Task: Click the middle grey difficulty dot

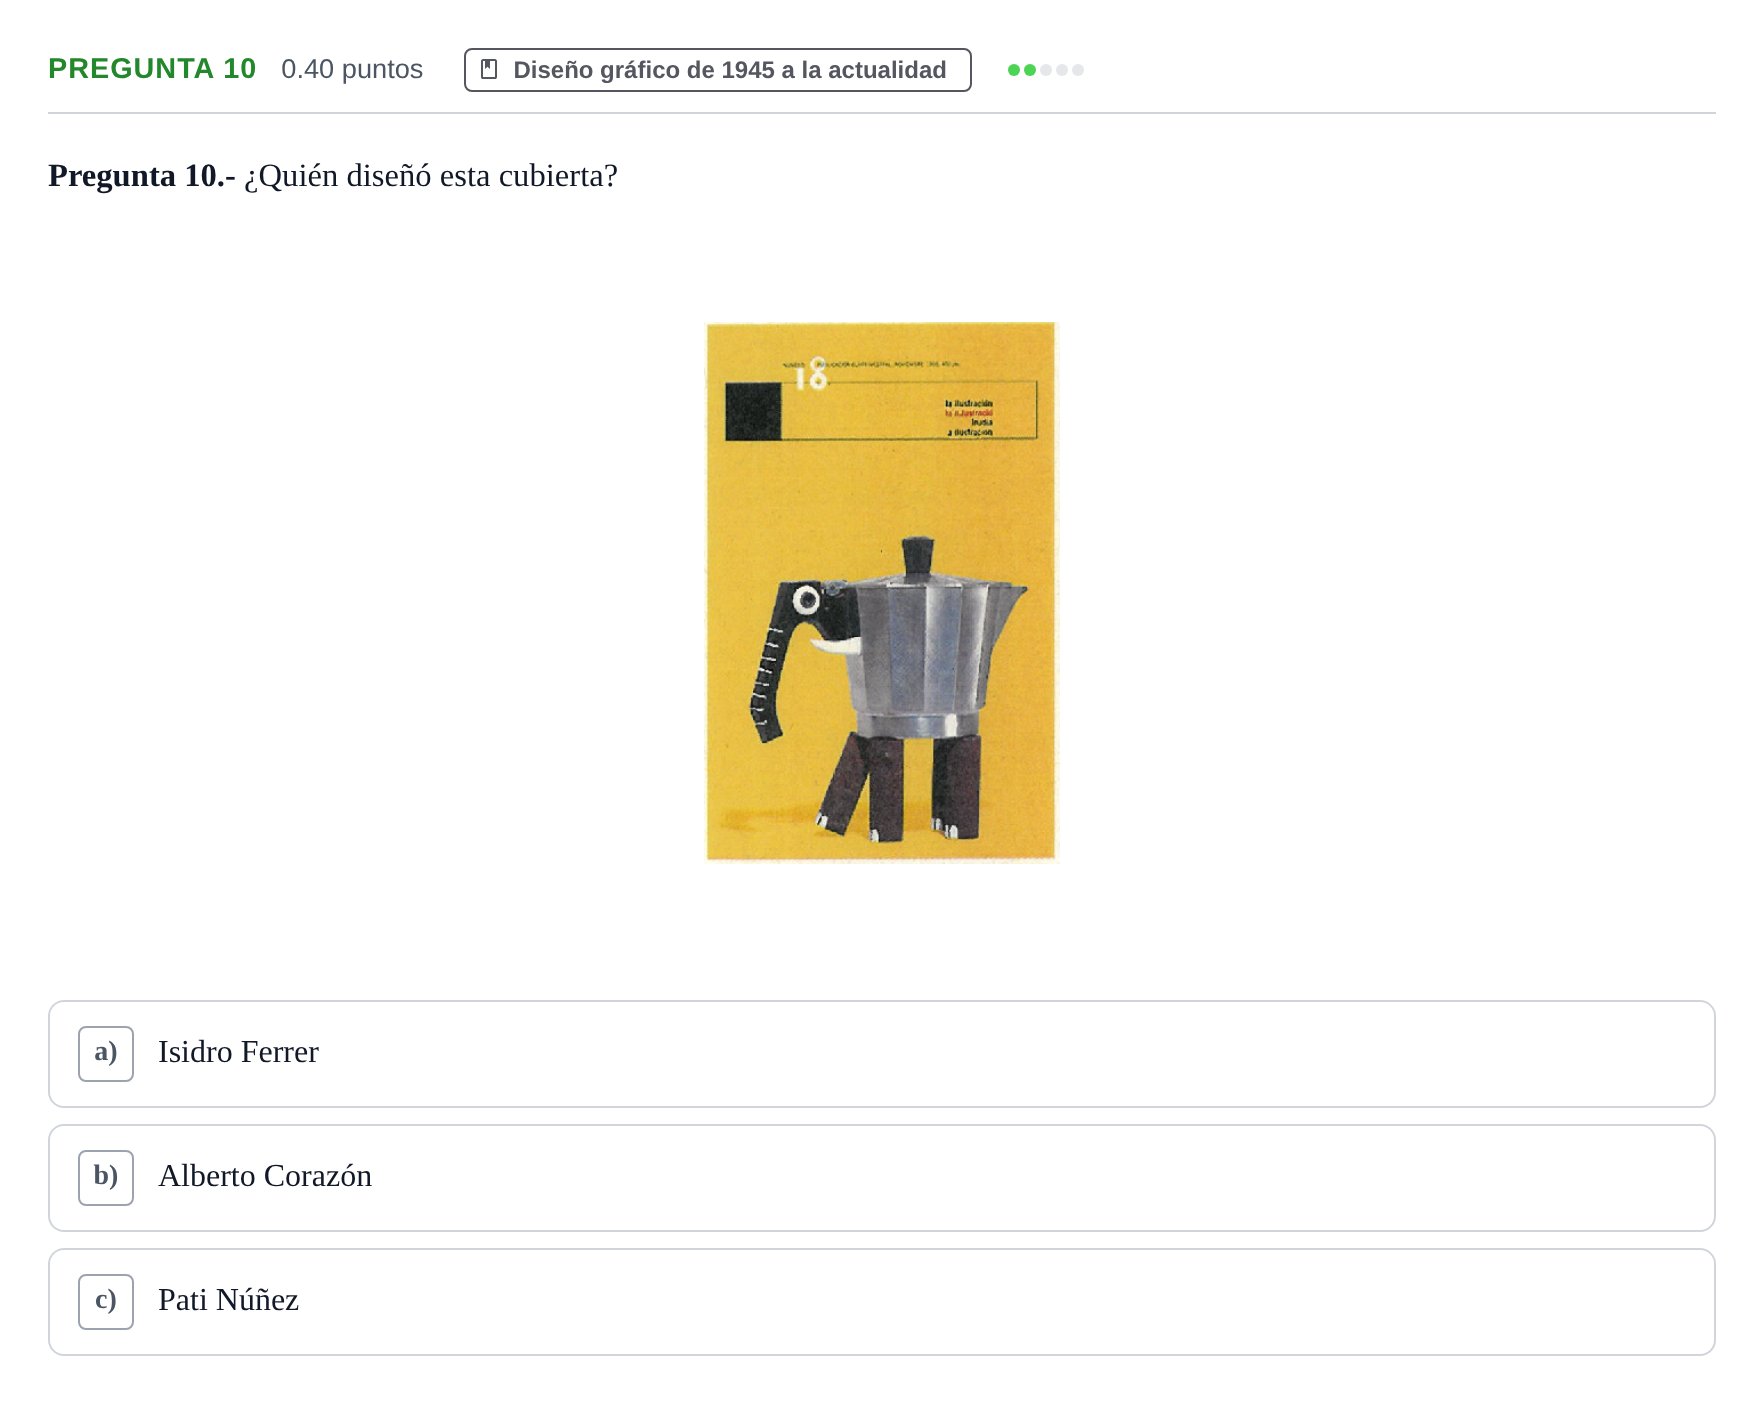Action: click(x=1062, y=70)
